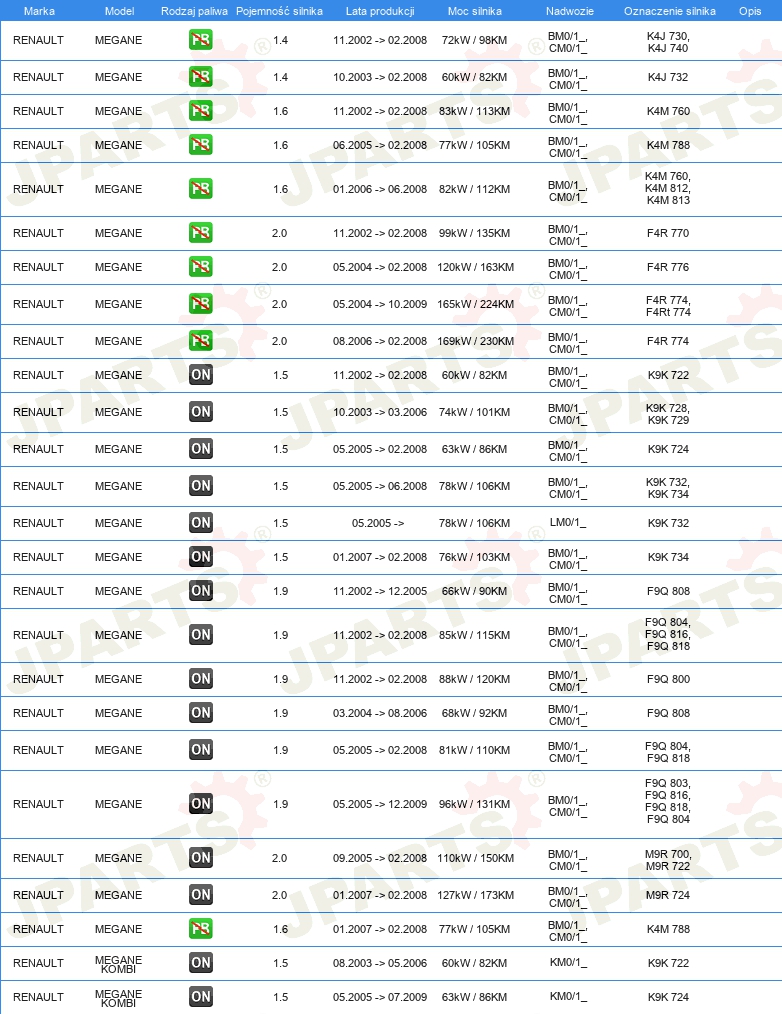782x1014 pixels.
Task: Click body code LM0/1_
Action: point(568,523)
